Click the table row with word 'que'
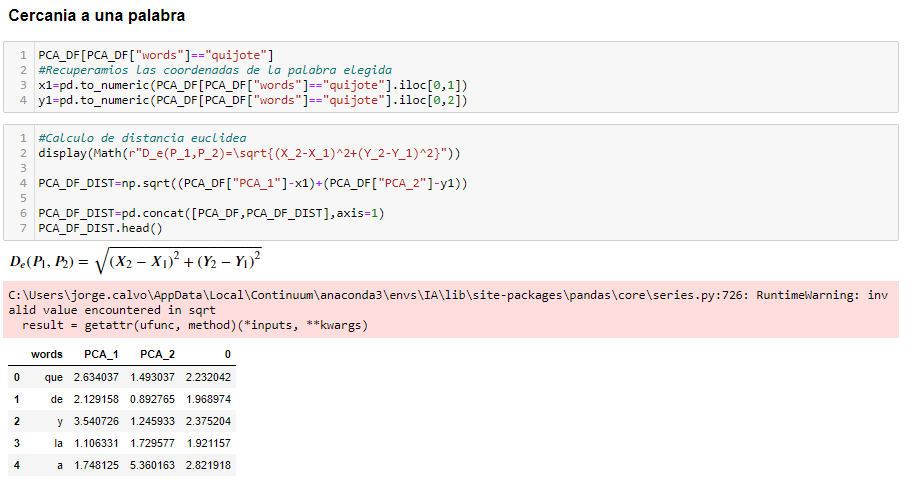Image resolution: width=916 pixels, height=487 pixels. click(122, 377)
